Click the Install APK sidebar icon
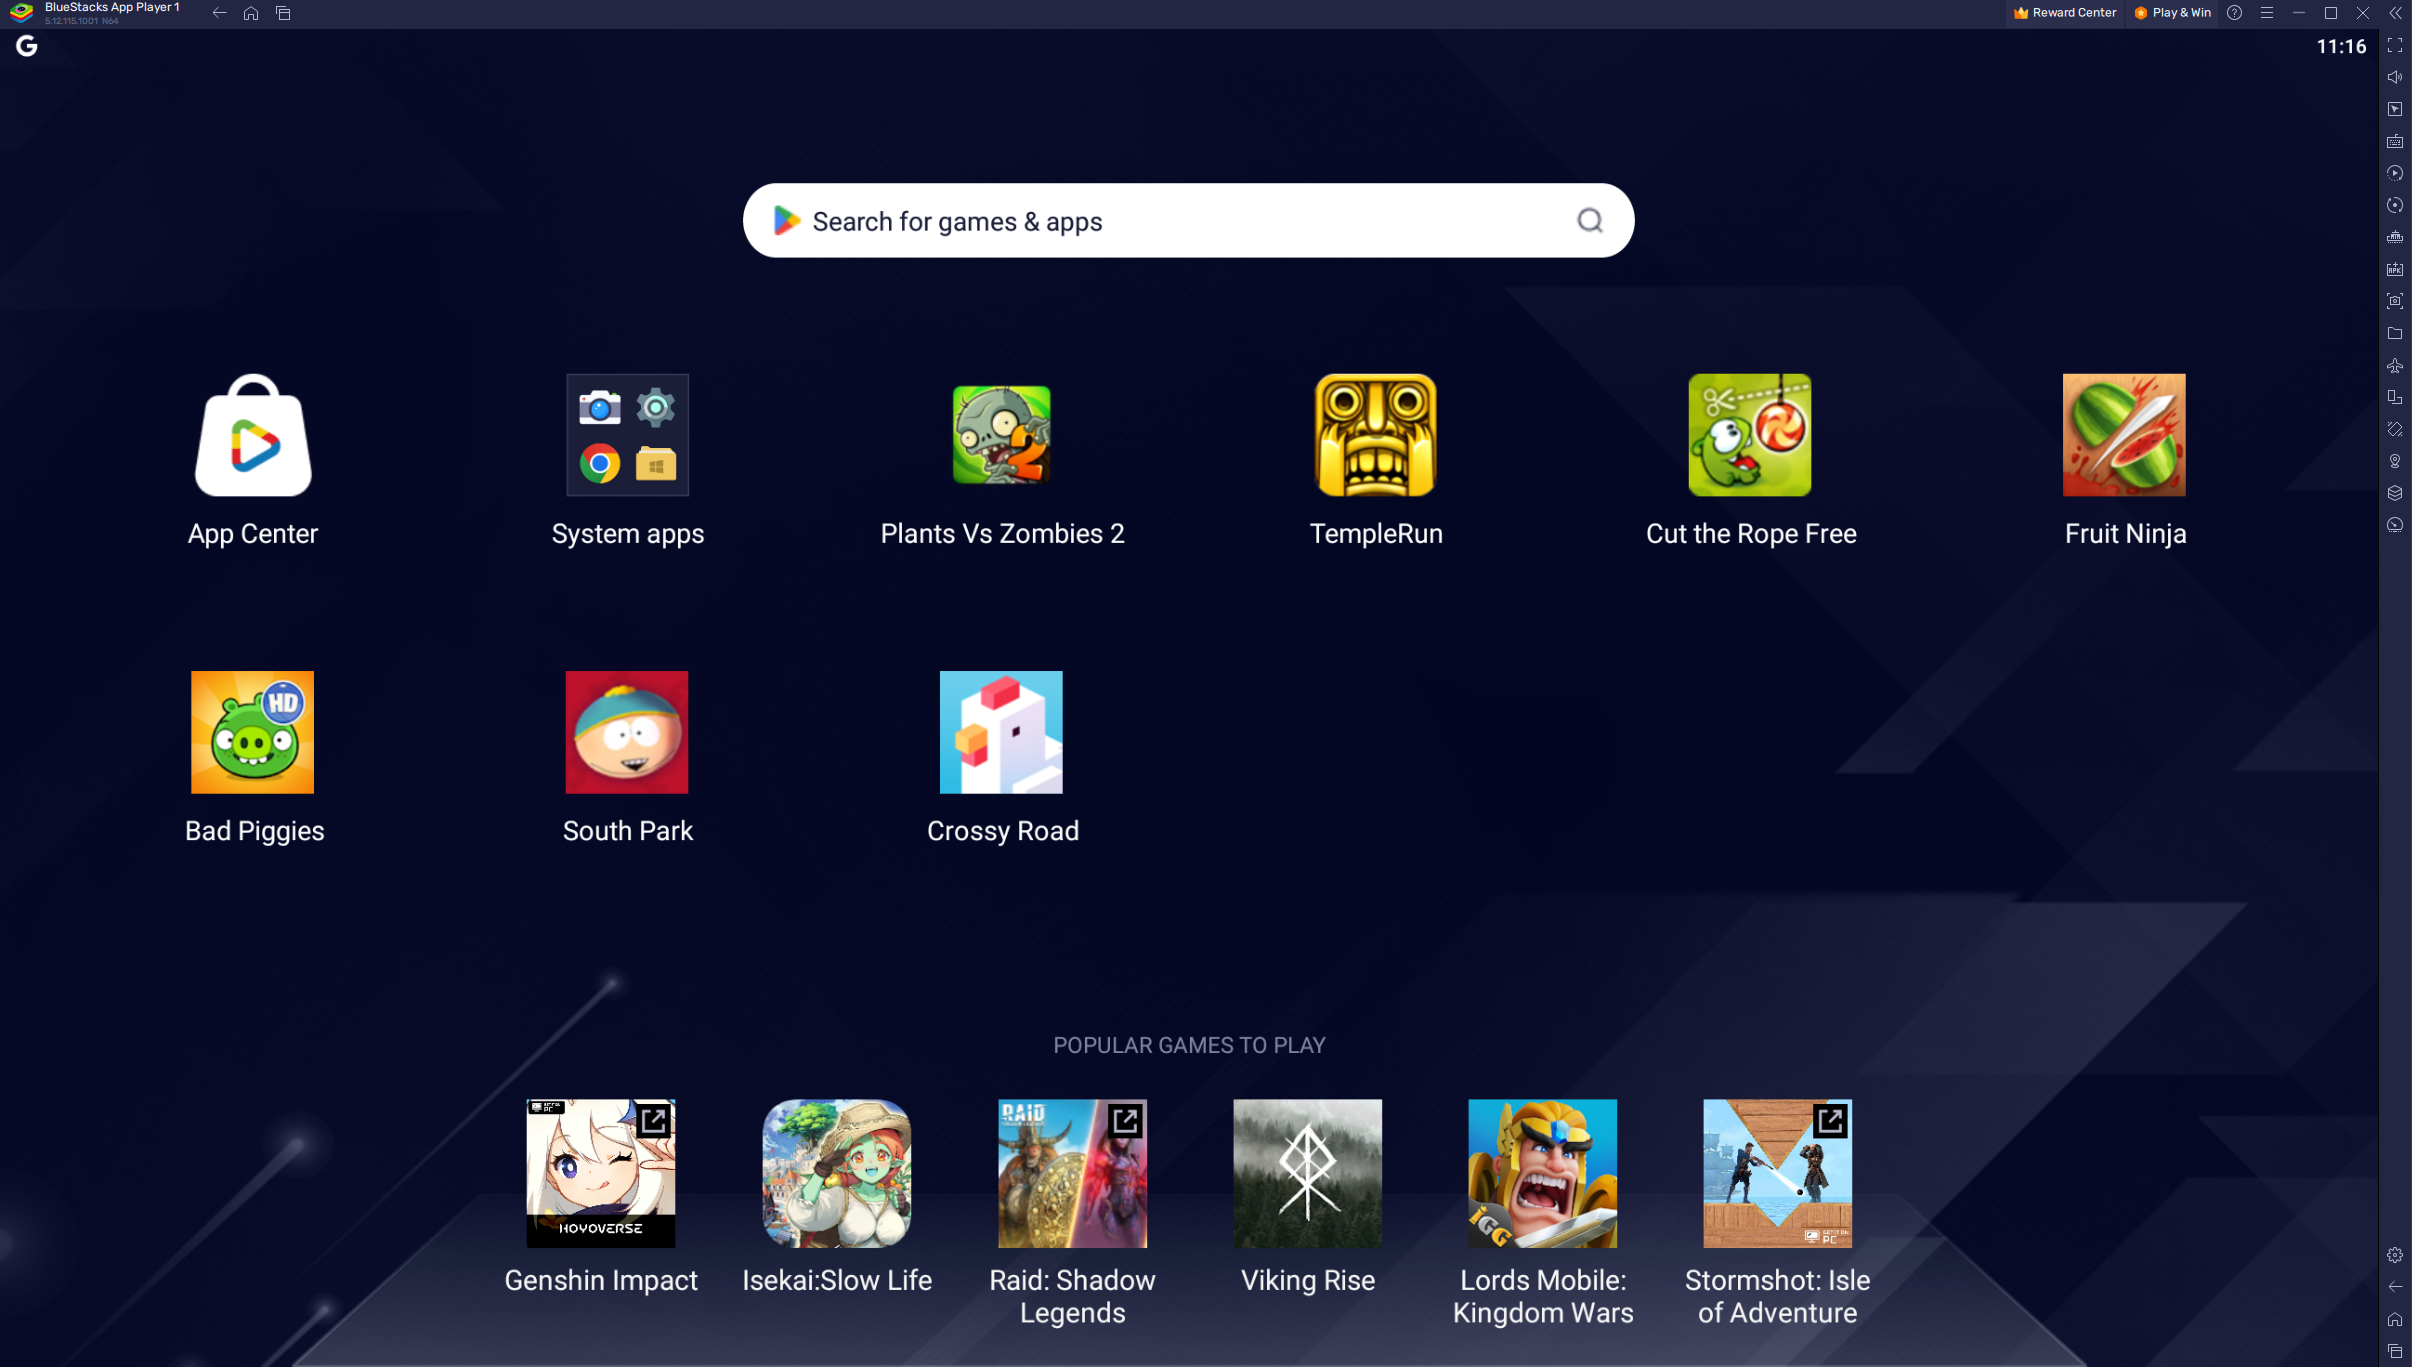This screenshot has height=1367, width=2412. pos(2395,269)
